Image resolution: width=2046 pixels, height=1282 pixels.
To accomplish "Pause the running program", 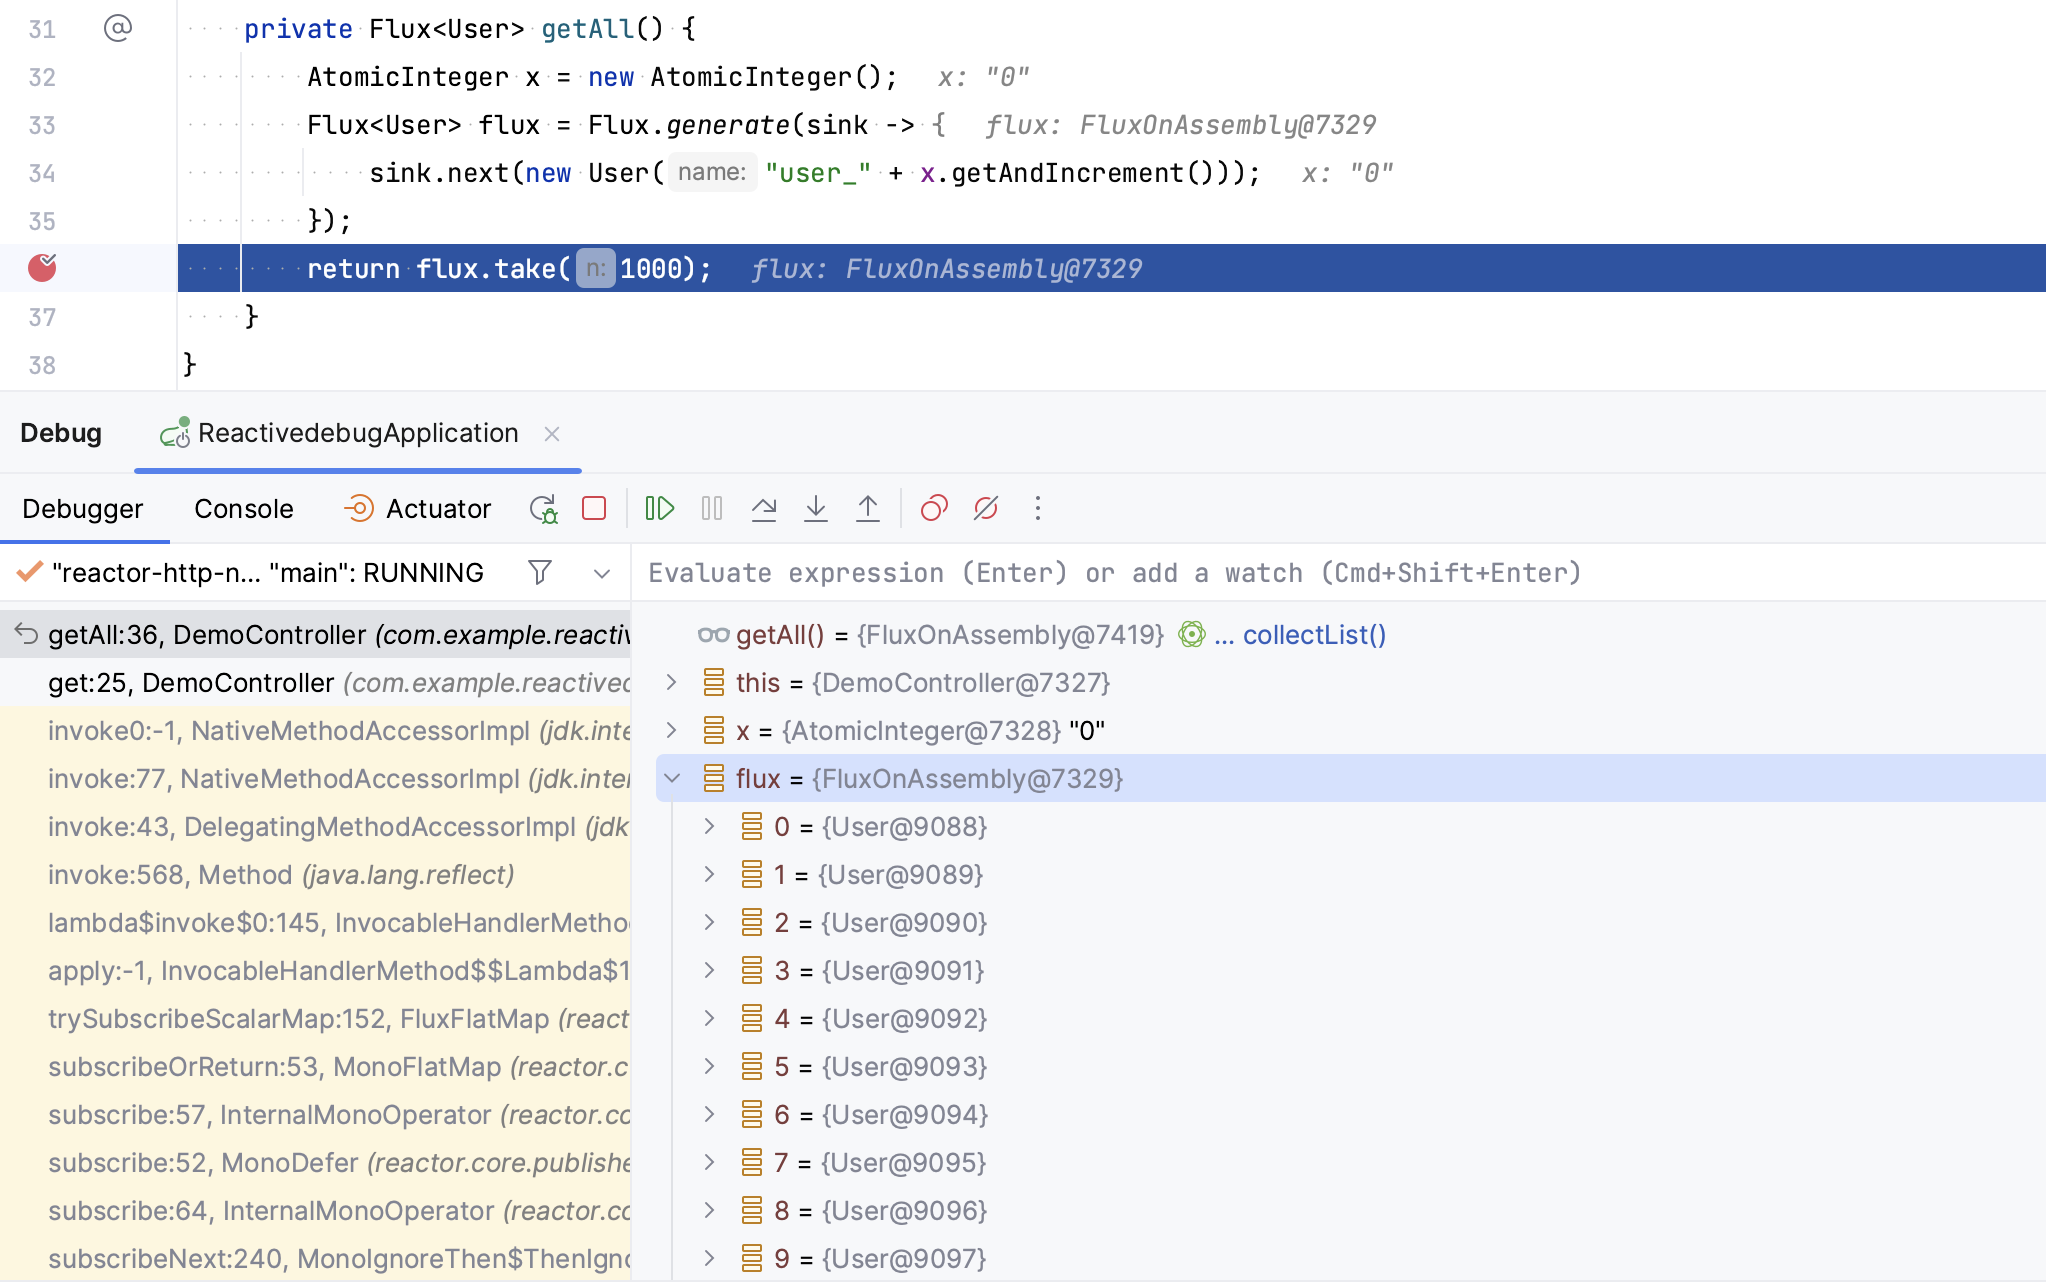I will (x=711, y=508).
